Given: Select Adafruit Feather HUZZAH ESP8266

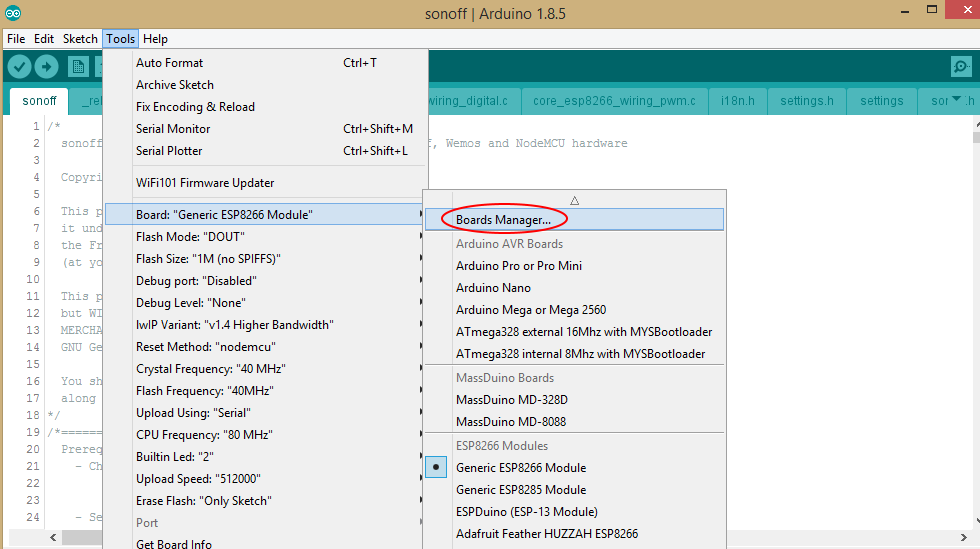Looking at the screenshot, I should (x=574, y=533).
